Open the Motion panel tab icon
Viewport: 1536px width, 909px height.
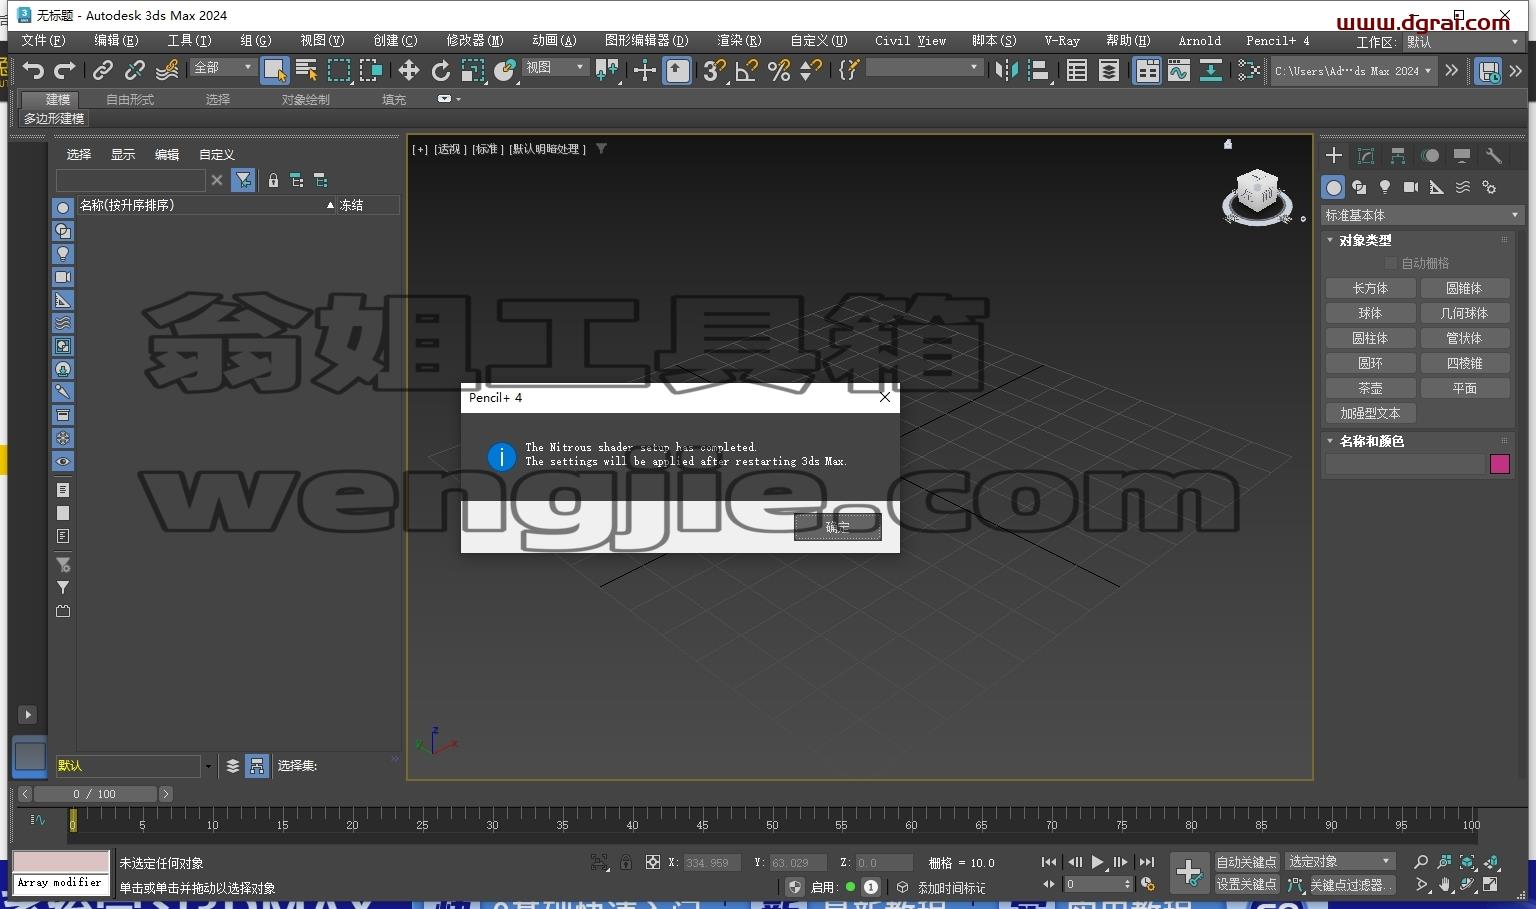tap(1430, 156)
